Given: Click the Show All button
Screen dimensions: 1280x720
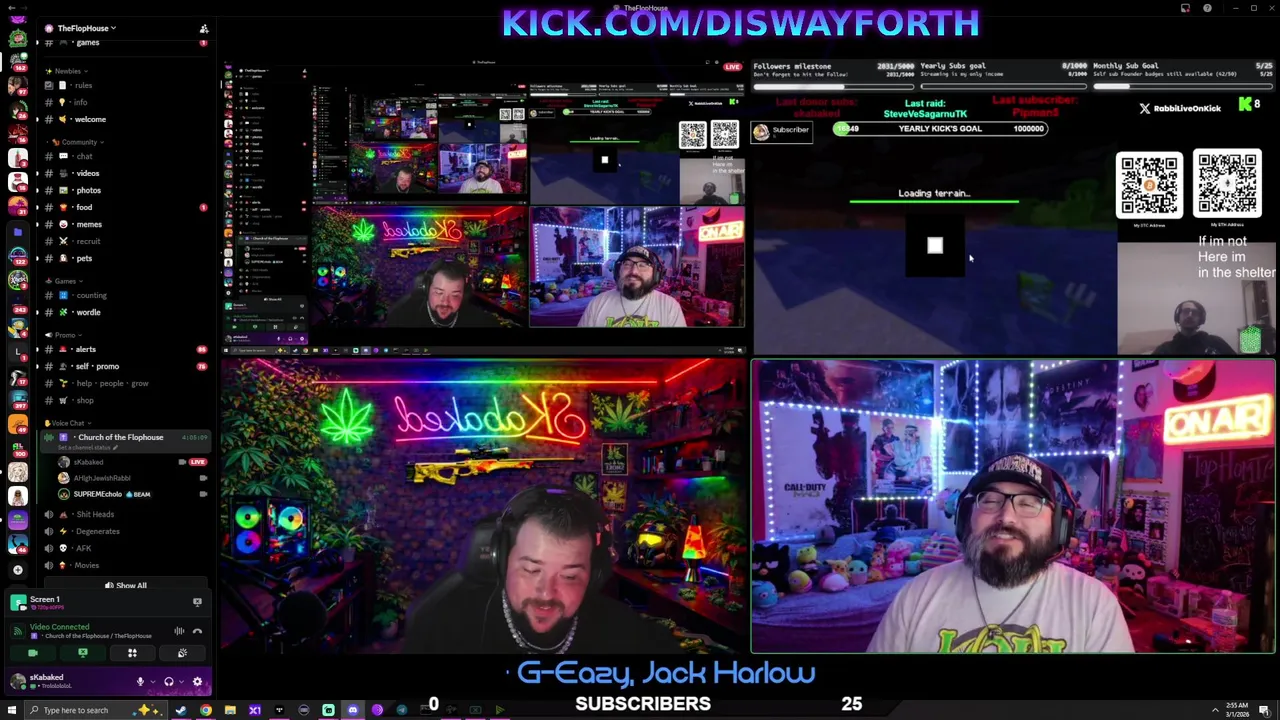Looking at the screenshot, I should pyautogui.click(x=126, y=585).
